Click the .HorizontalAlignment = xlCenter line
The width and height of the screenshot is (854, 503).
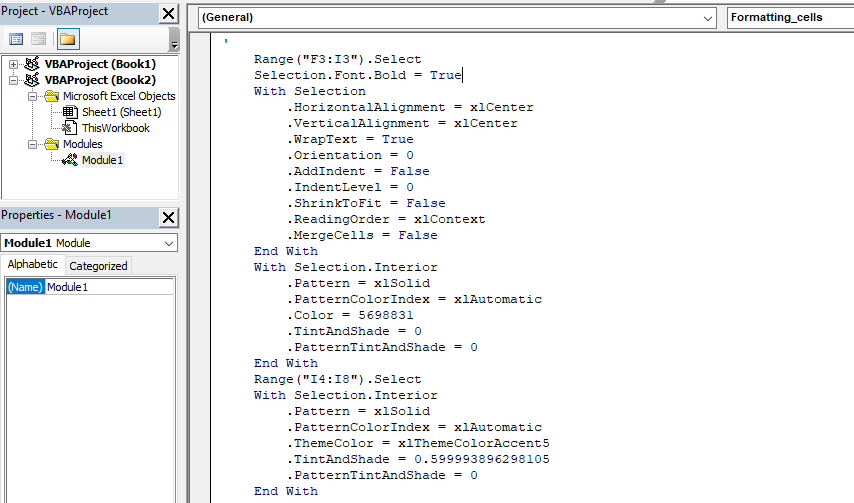(x=410, y=107)
